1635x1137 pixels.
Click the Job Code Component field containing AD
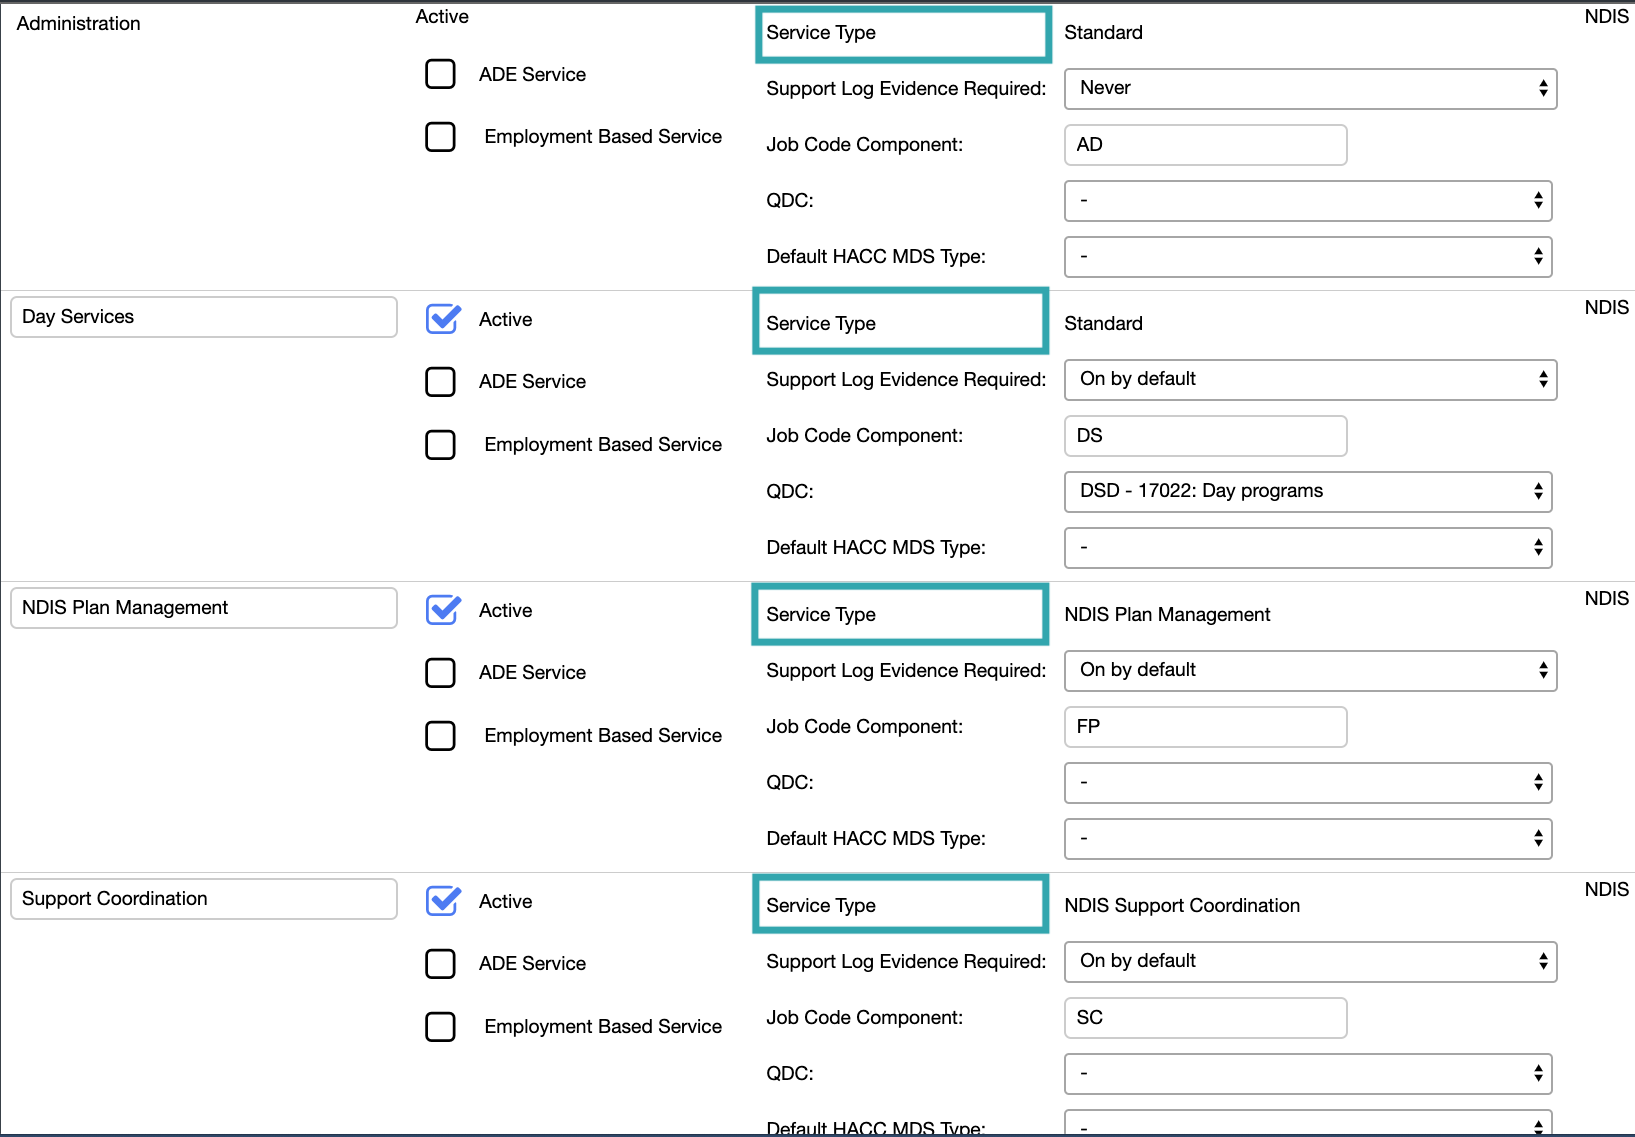(1204, 144)
